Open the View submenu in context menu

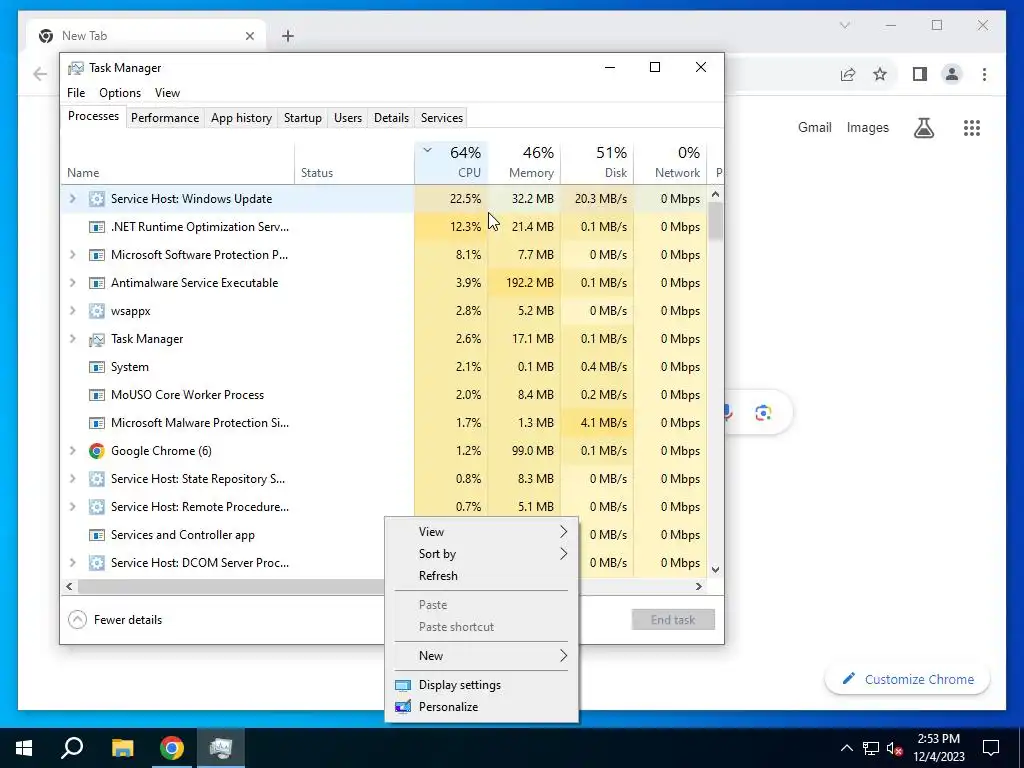[481, 532]
